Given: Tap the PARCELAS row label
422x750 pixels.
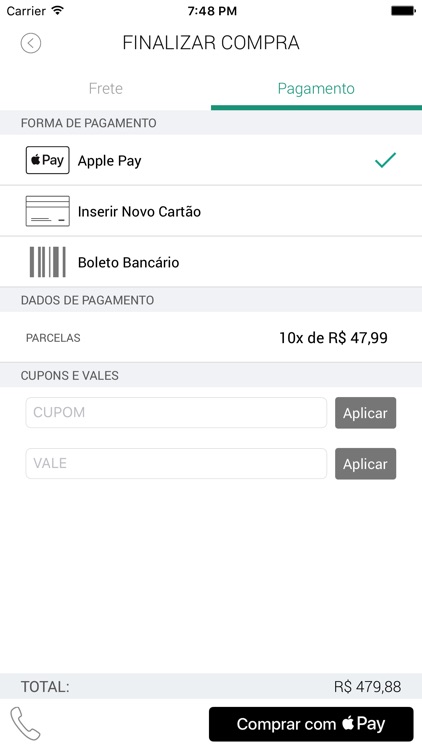Looking at the screenshot, I should [x=53, y=338].
